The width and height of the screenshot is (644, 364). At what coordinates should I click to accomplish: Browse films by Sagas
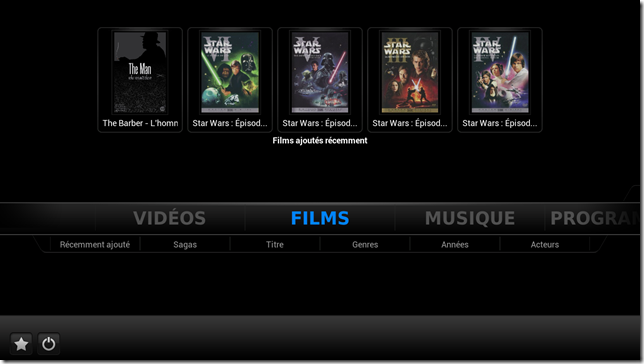point(185,244)
